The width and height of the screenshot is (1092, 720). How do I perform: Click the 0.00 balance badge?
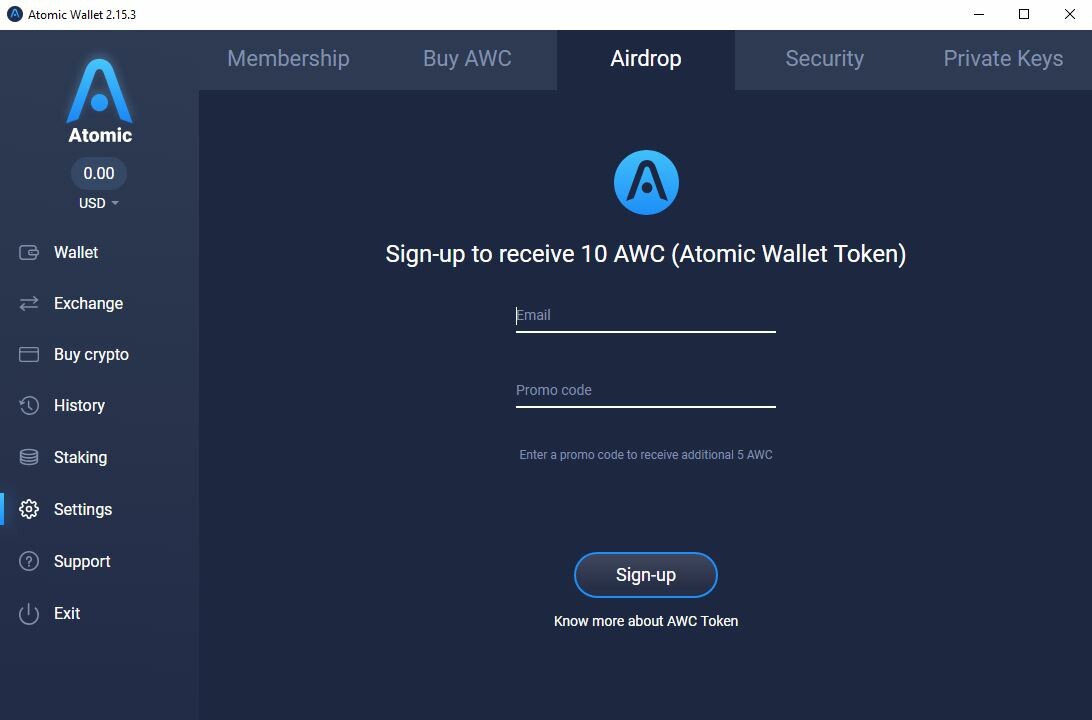(99, 173)
